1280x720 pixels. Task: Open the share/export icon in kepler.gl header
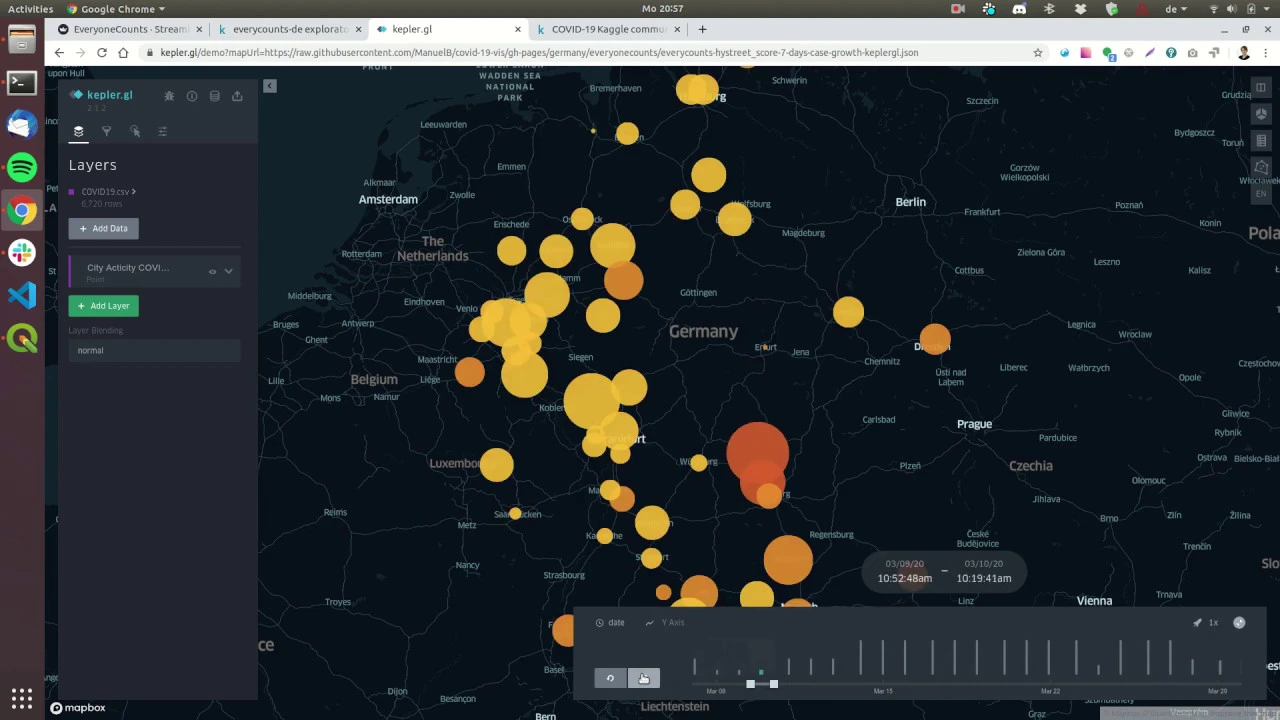pyautogui.click(x=237, y=96)
